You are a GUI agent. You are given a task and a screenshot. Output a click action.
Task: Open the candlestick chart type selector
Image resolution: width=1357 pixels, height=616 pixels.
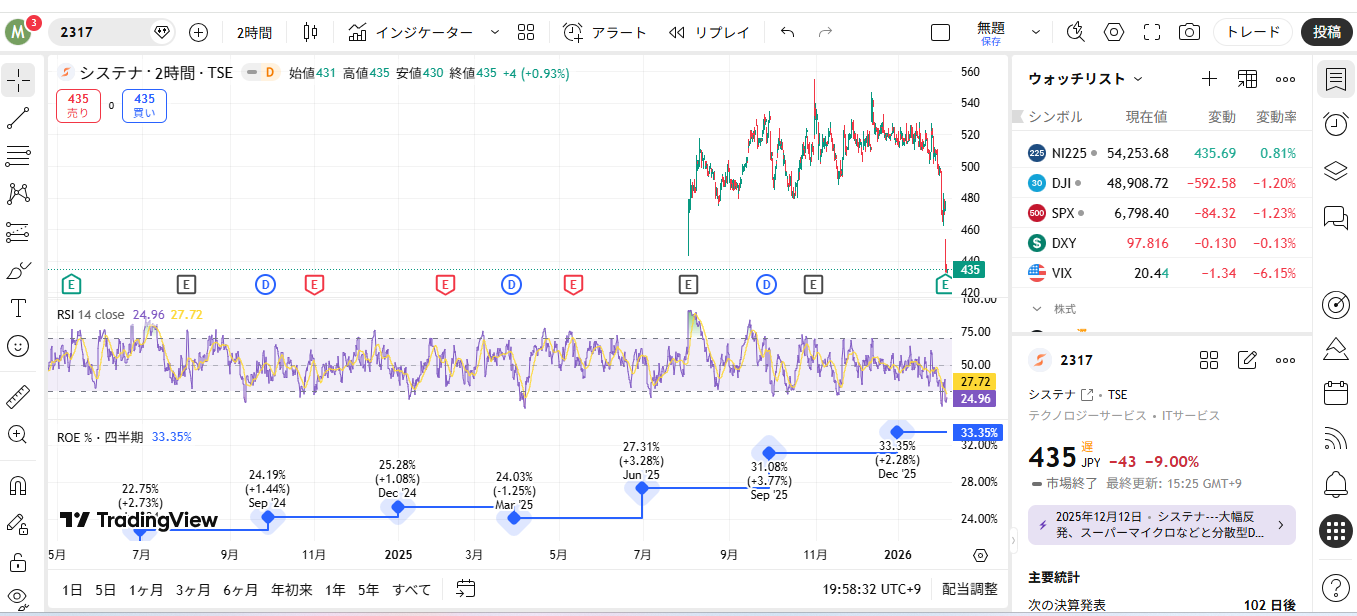tap(310, 32)
